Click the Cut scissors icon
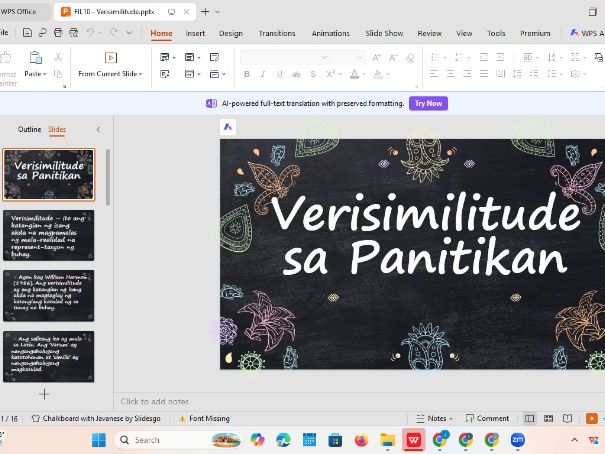The image size is (605, 454). 58,57
